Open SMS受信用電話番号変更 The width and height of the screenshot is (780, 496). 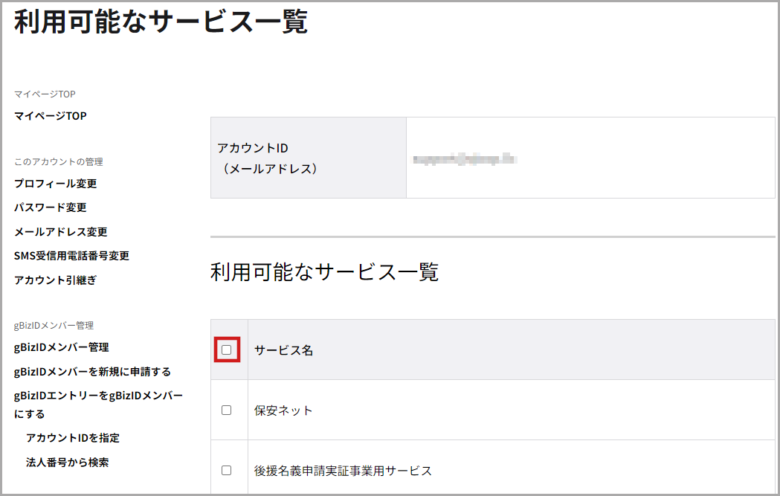coord(72,256)
